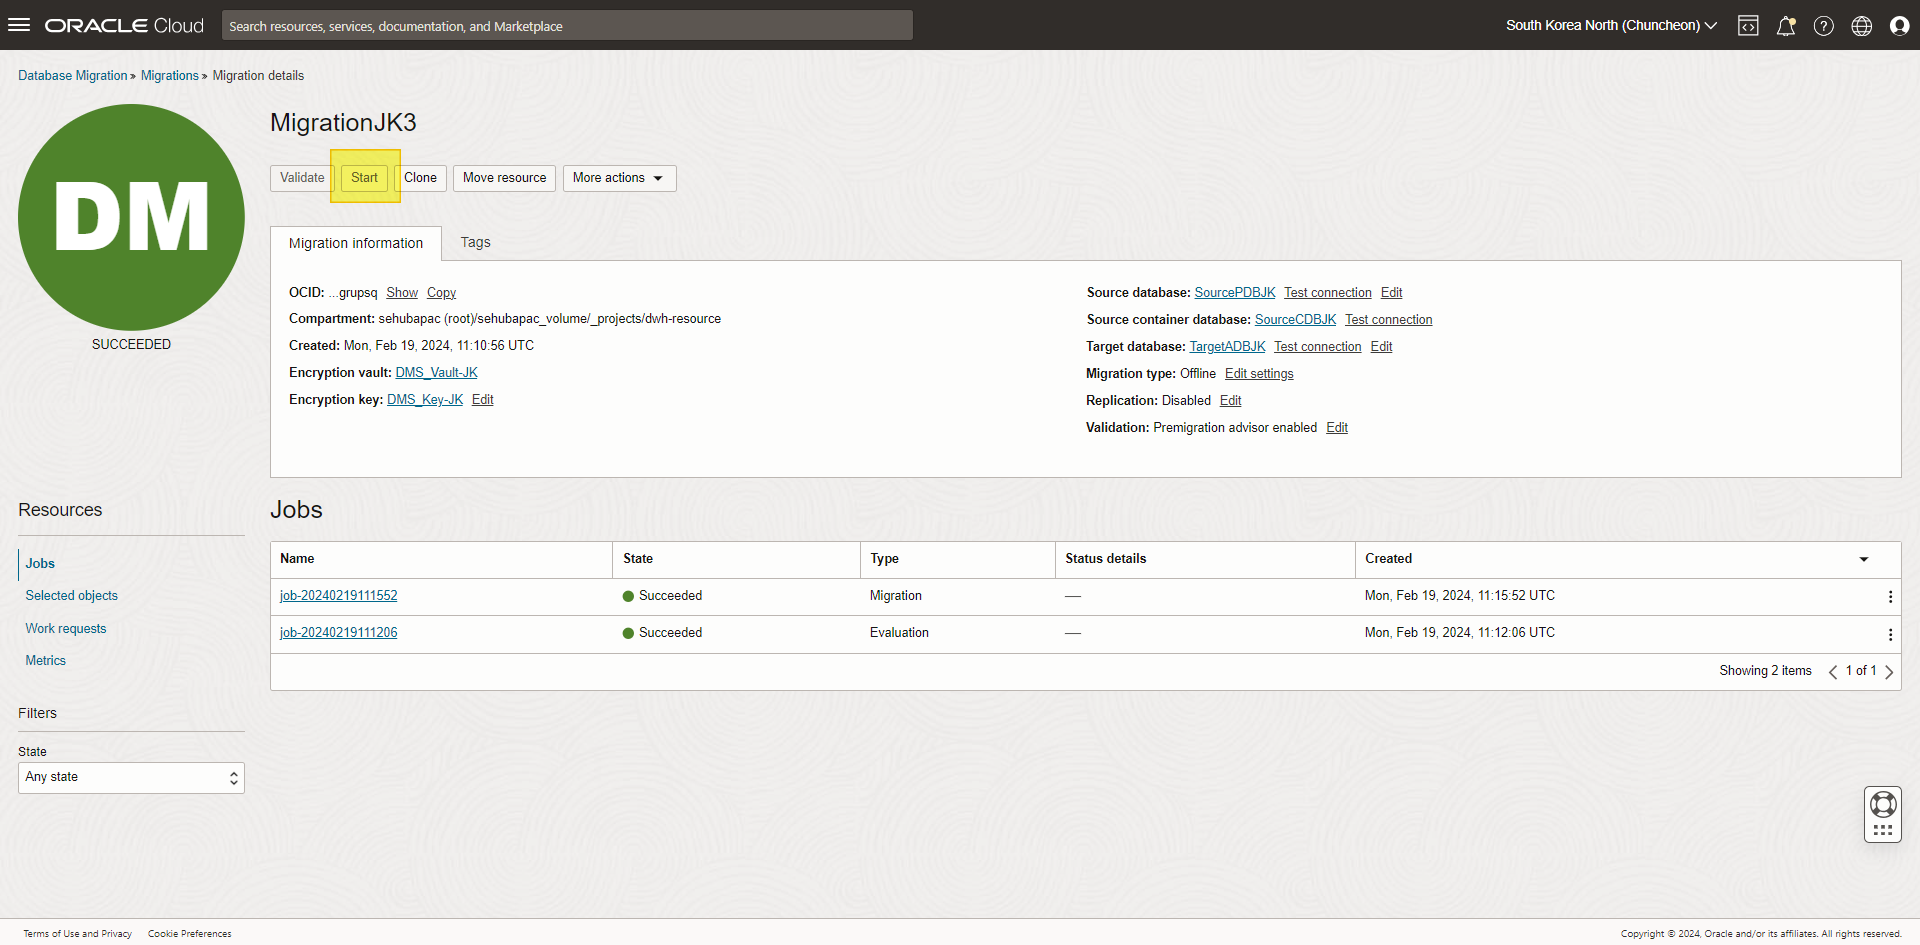The height and width of the screenshot is (945, 1920).
Task: Open SourcePDBJK source database link
Action: coord(1235,293)
